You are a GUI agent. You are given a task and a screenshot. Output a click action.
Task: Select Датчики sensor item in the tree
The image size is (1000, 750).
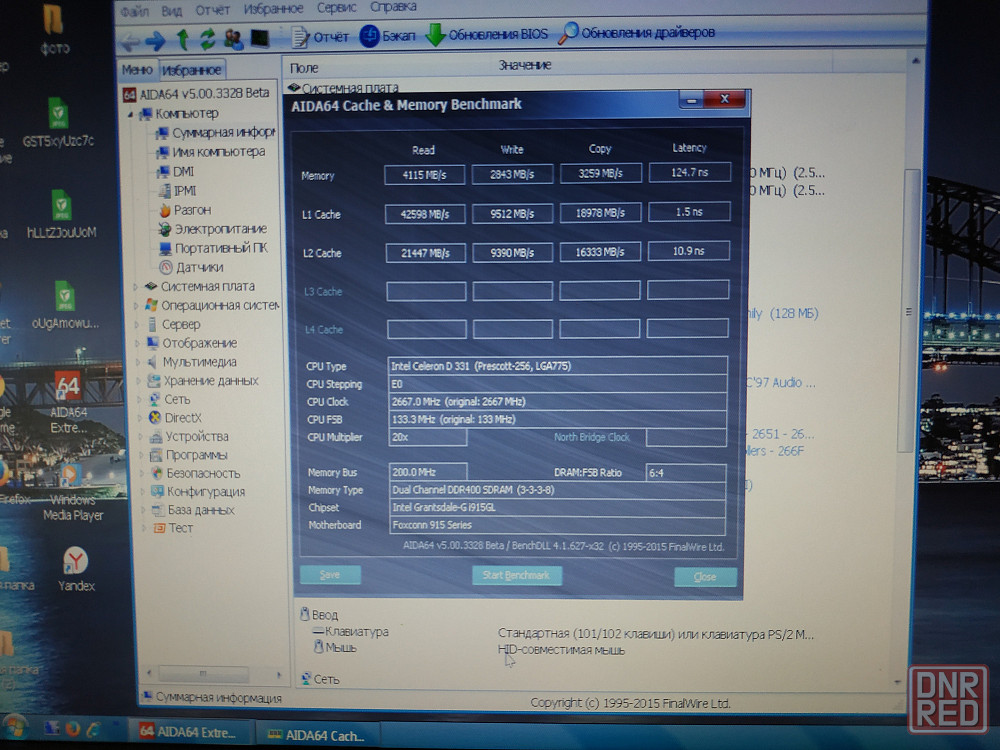(198, 267)
